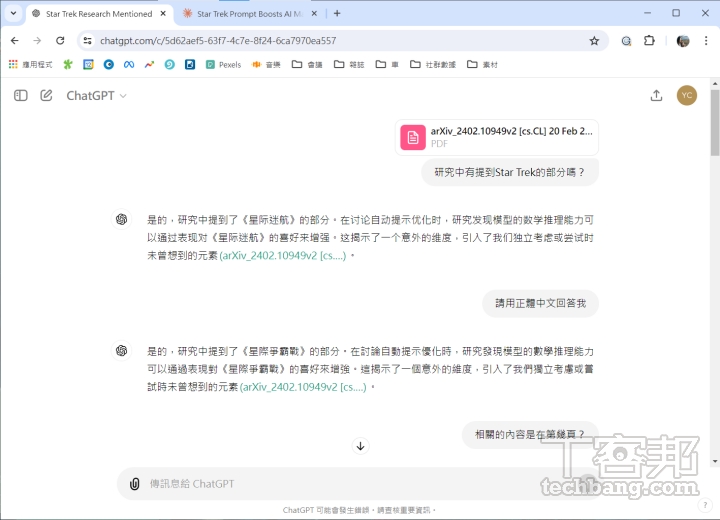This screenshot has width=720, height=520.
Task: Click the ChatGPT logo on first reply
Action: pos(122,219)
